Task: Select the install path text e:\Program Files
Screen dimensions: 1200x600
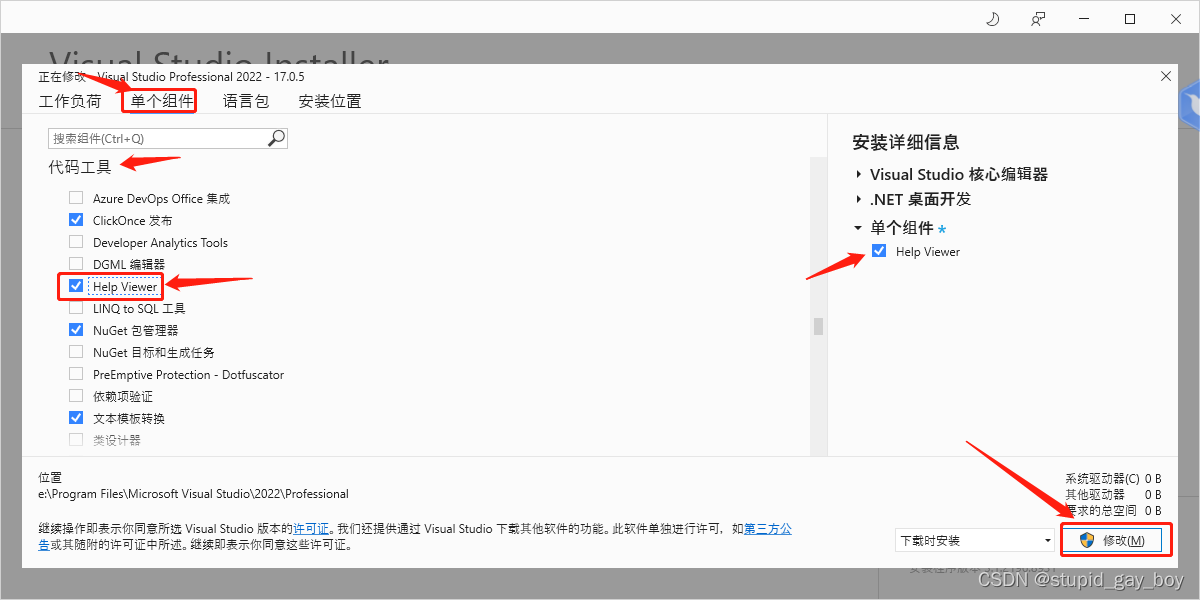Action: 193,494
